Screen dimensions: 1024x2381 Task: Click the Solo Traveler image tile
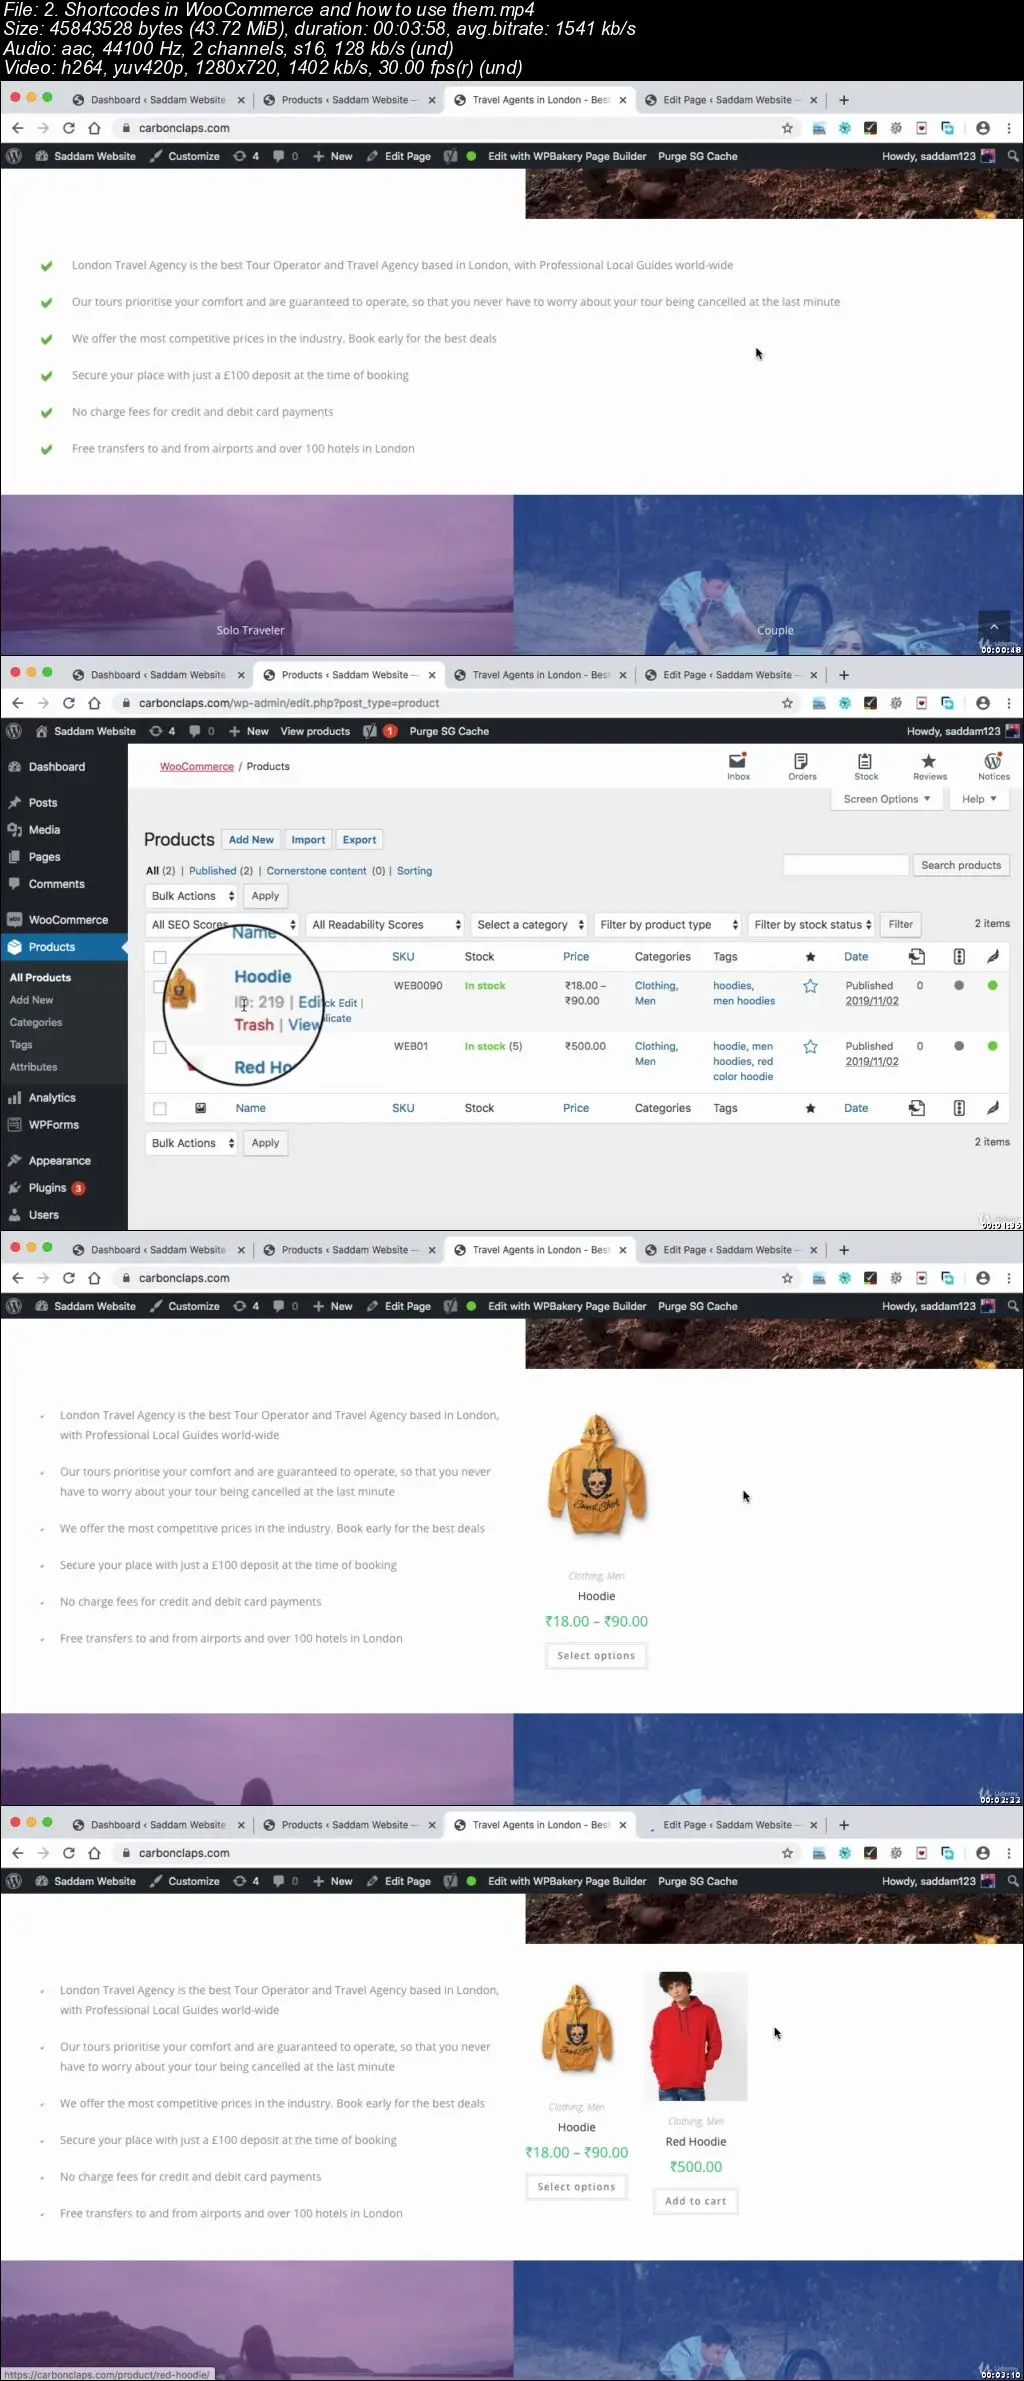point(257,575)
